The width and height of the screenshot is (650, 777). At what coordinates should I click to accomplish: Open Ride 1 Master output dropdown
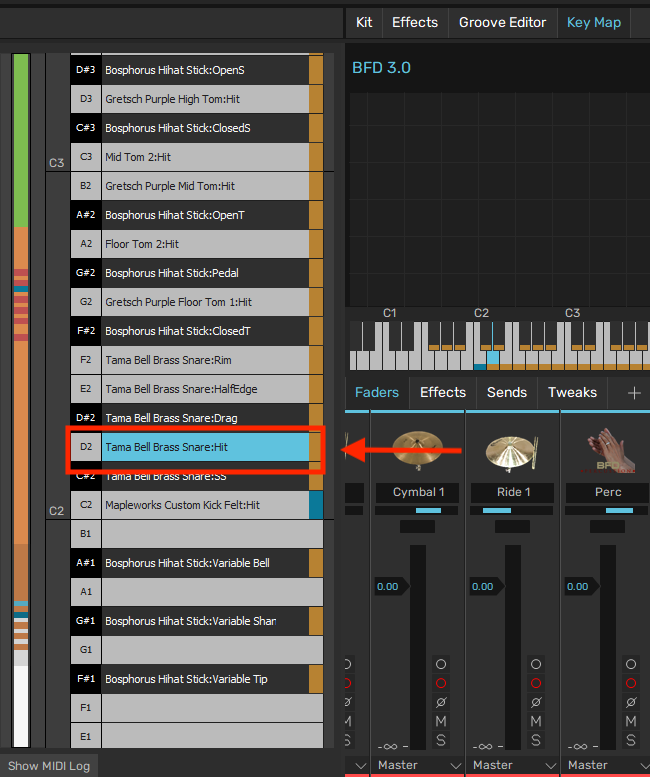(x=513, y=765)
